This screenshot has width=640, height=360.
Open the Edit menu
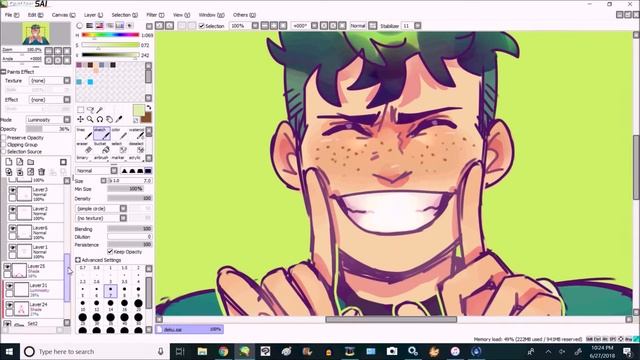(35, 15)
